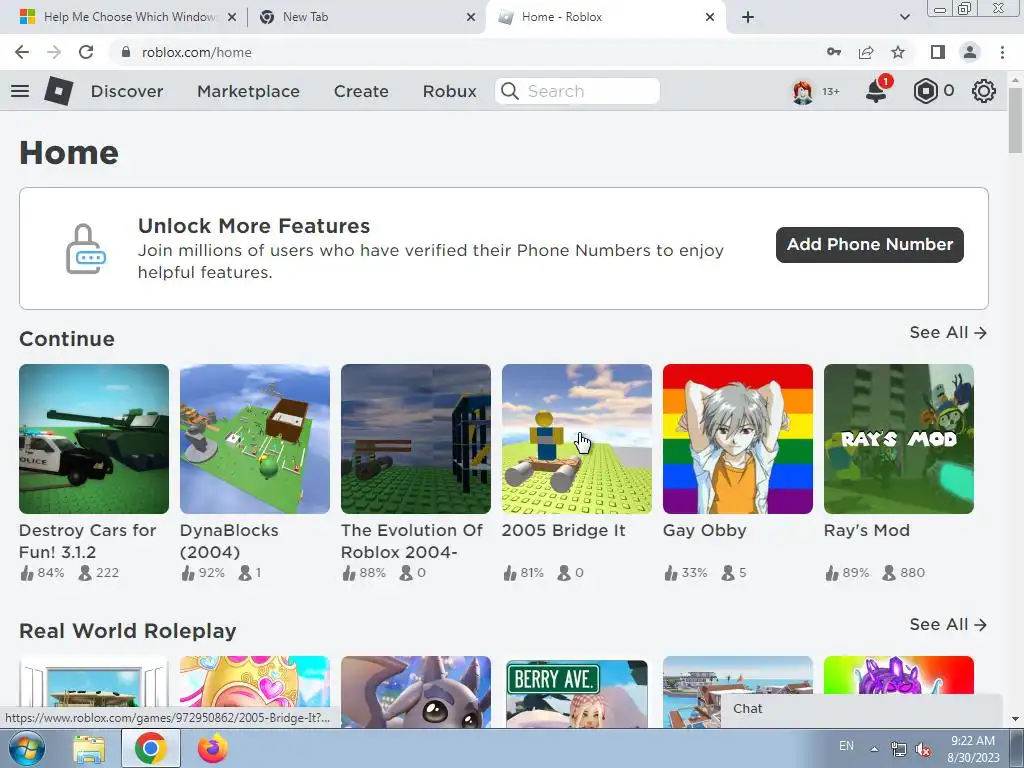Screen dimensions: 1024x768
Task: Click the network tray icon
Action: tap(899, 749)
